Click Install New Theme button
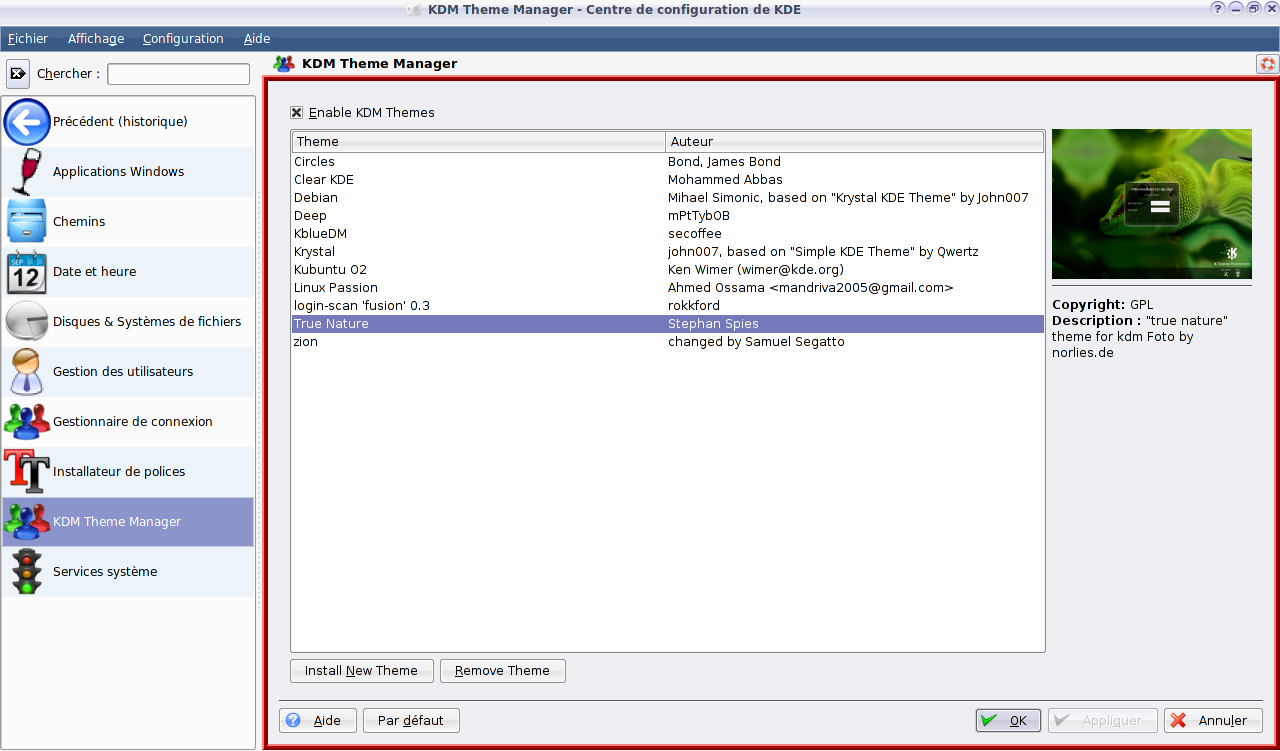Screen dimensions: 1280x751 click(361, 671)
